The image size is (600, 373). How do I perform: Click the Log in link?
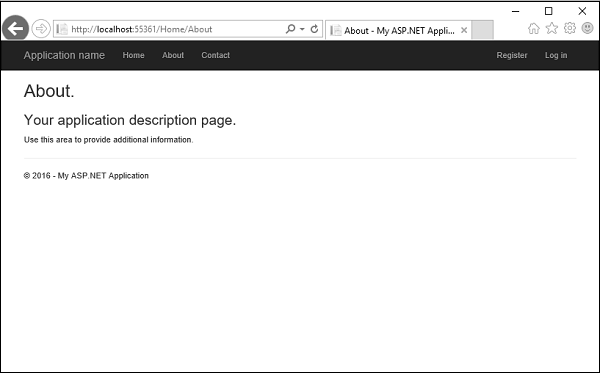tap(556, 55)
